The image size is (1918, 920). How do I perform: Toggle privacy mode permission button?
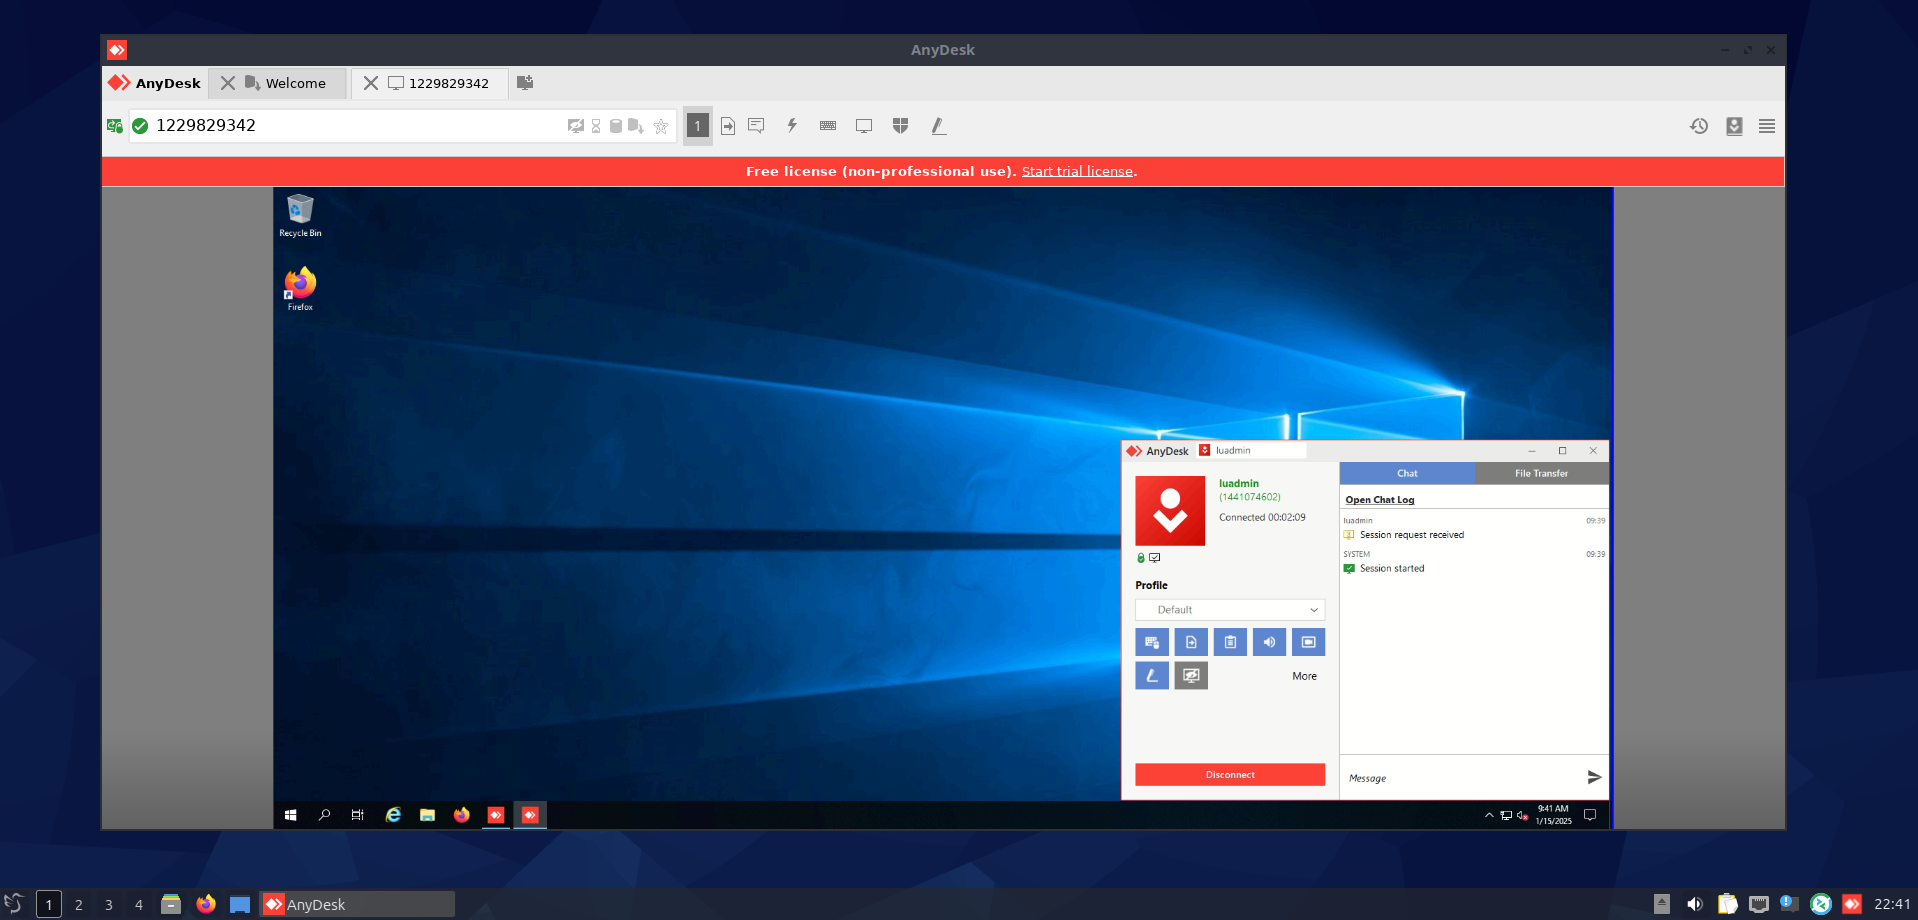(x=1191, y=676)
